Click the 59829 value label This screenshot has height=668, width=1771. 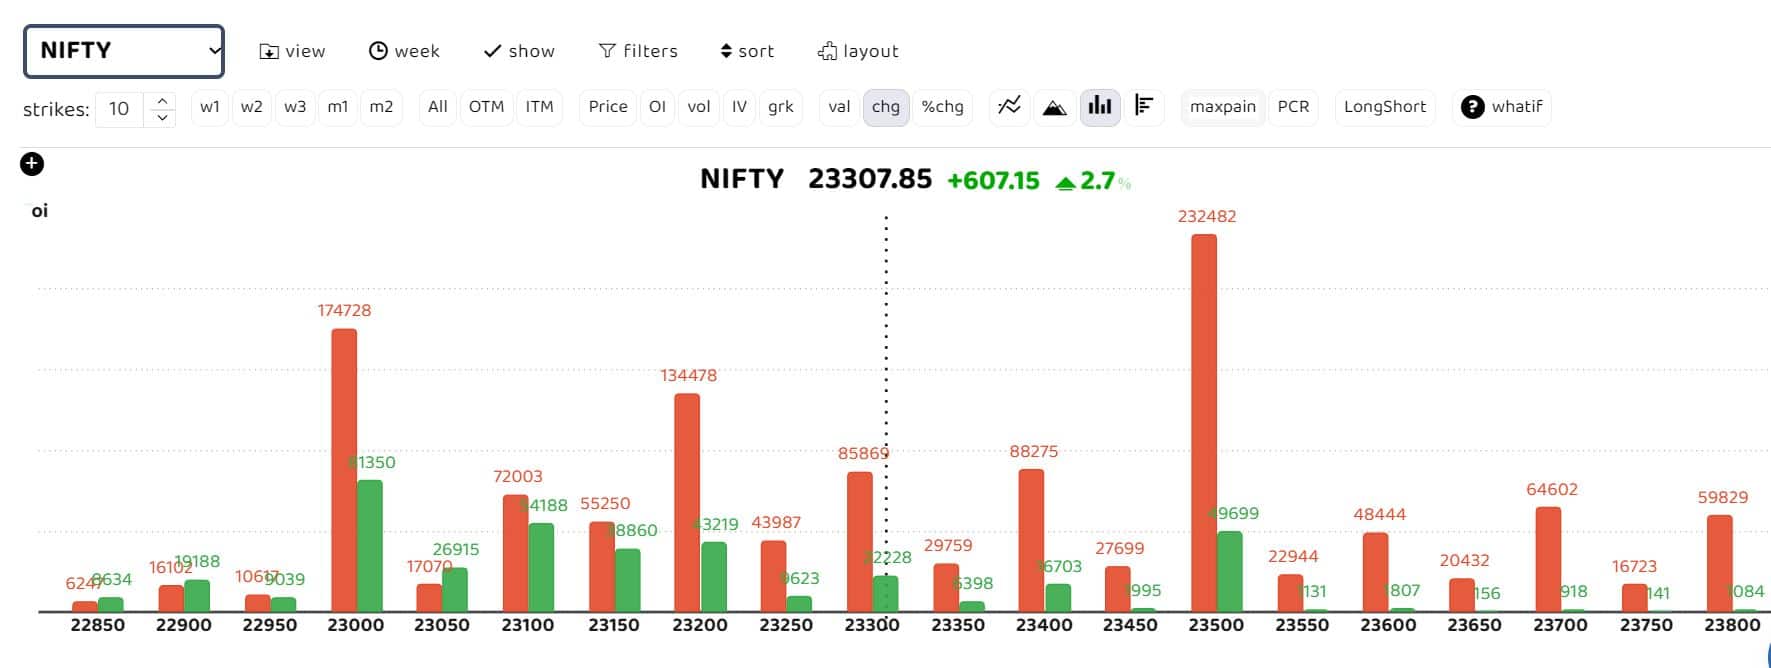(1723, 497)
